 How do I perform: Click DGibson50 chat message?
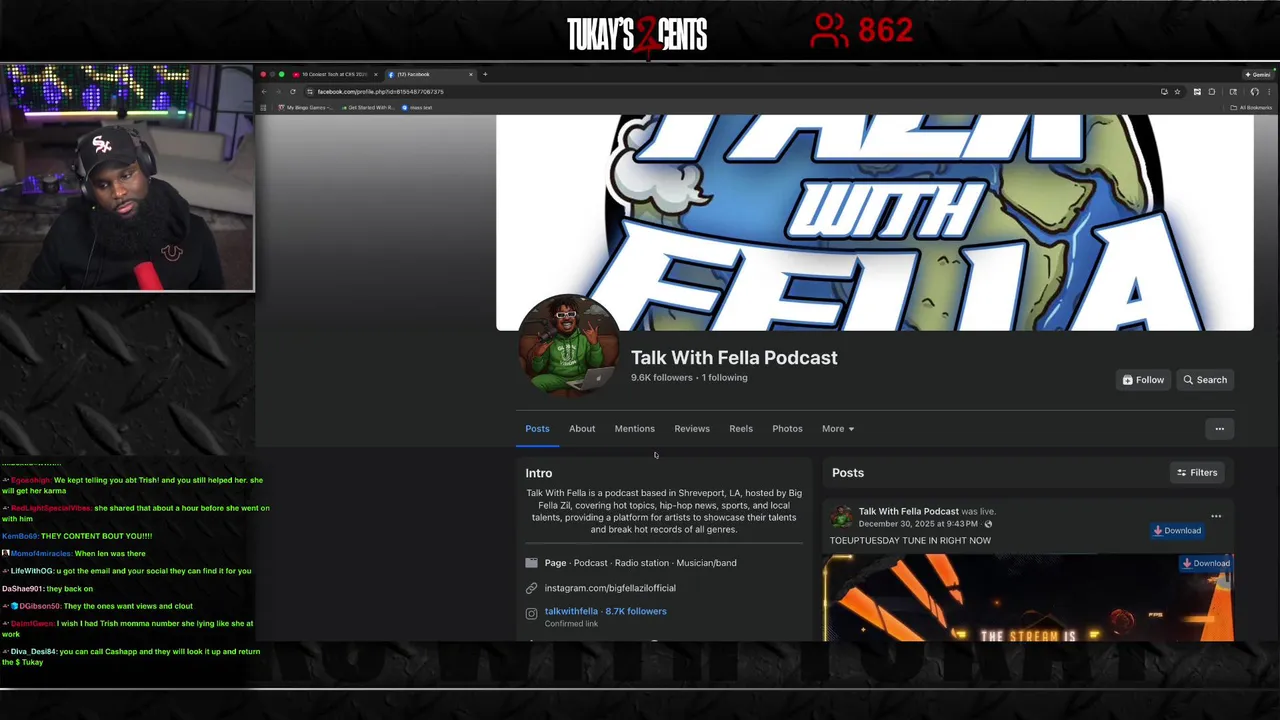[x=98, y=606]
